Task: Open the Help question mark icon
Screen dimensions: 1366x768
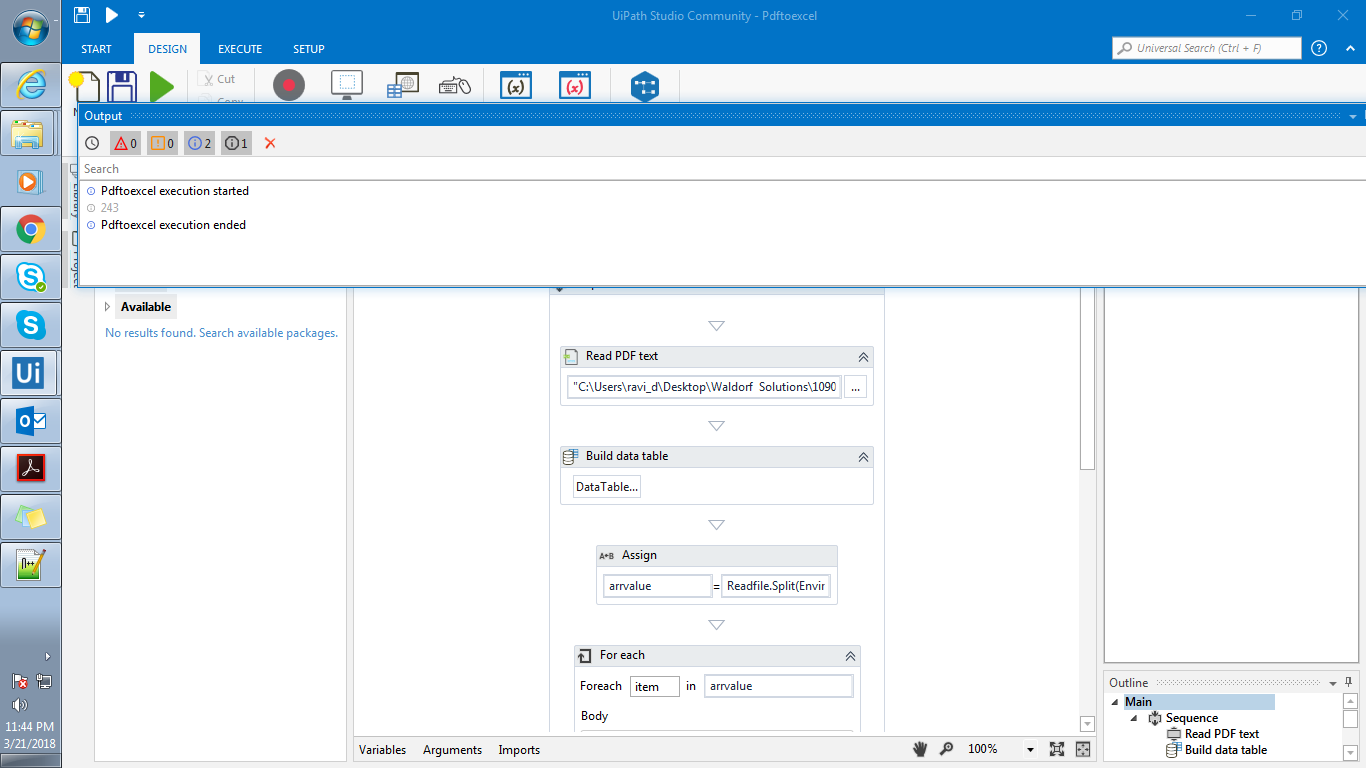Action: click(1319, 48)
